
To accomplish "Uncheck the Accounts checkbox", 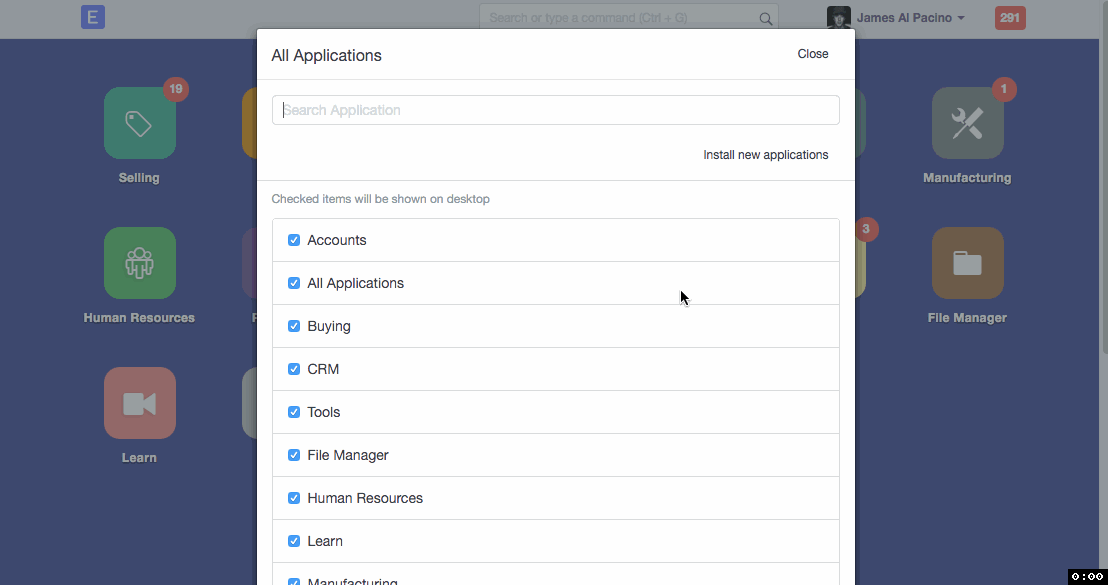I will 294,240.
